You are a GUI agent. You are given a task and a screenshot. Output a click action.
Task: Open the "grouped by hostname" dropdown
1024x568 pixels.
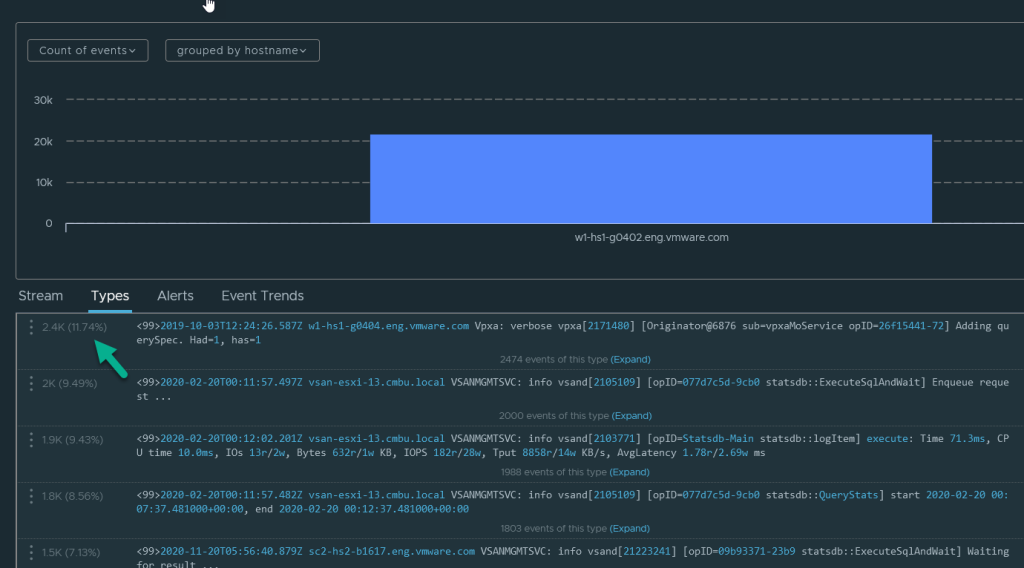242,50
